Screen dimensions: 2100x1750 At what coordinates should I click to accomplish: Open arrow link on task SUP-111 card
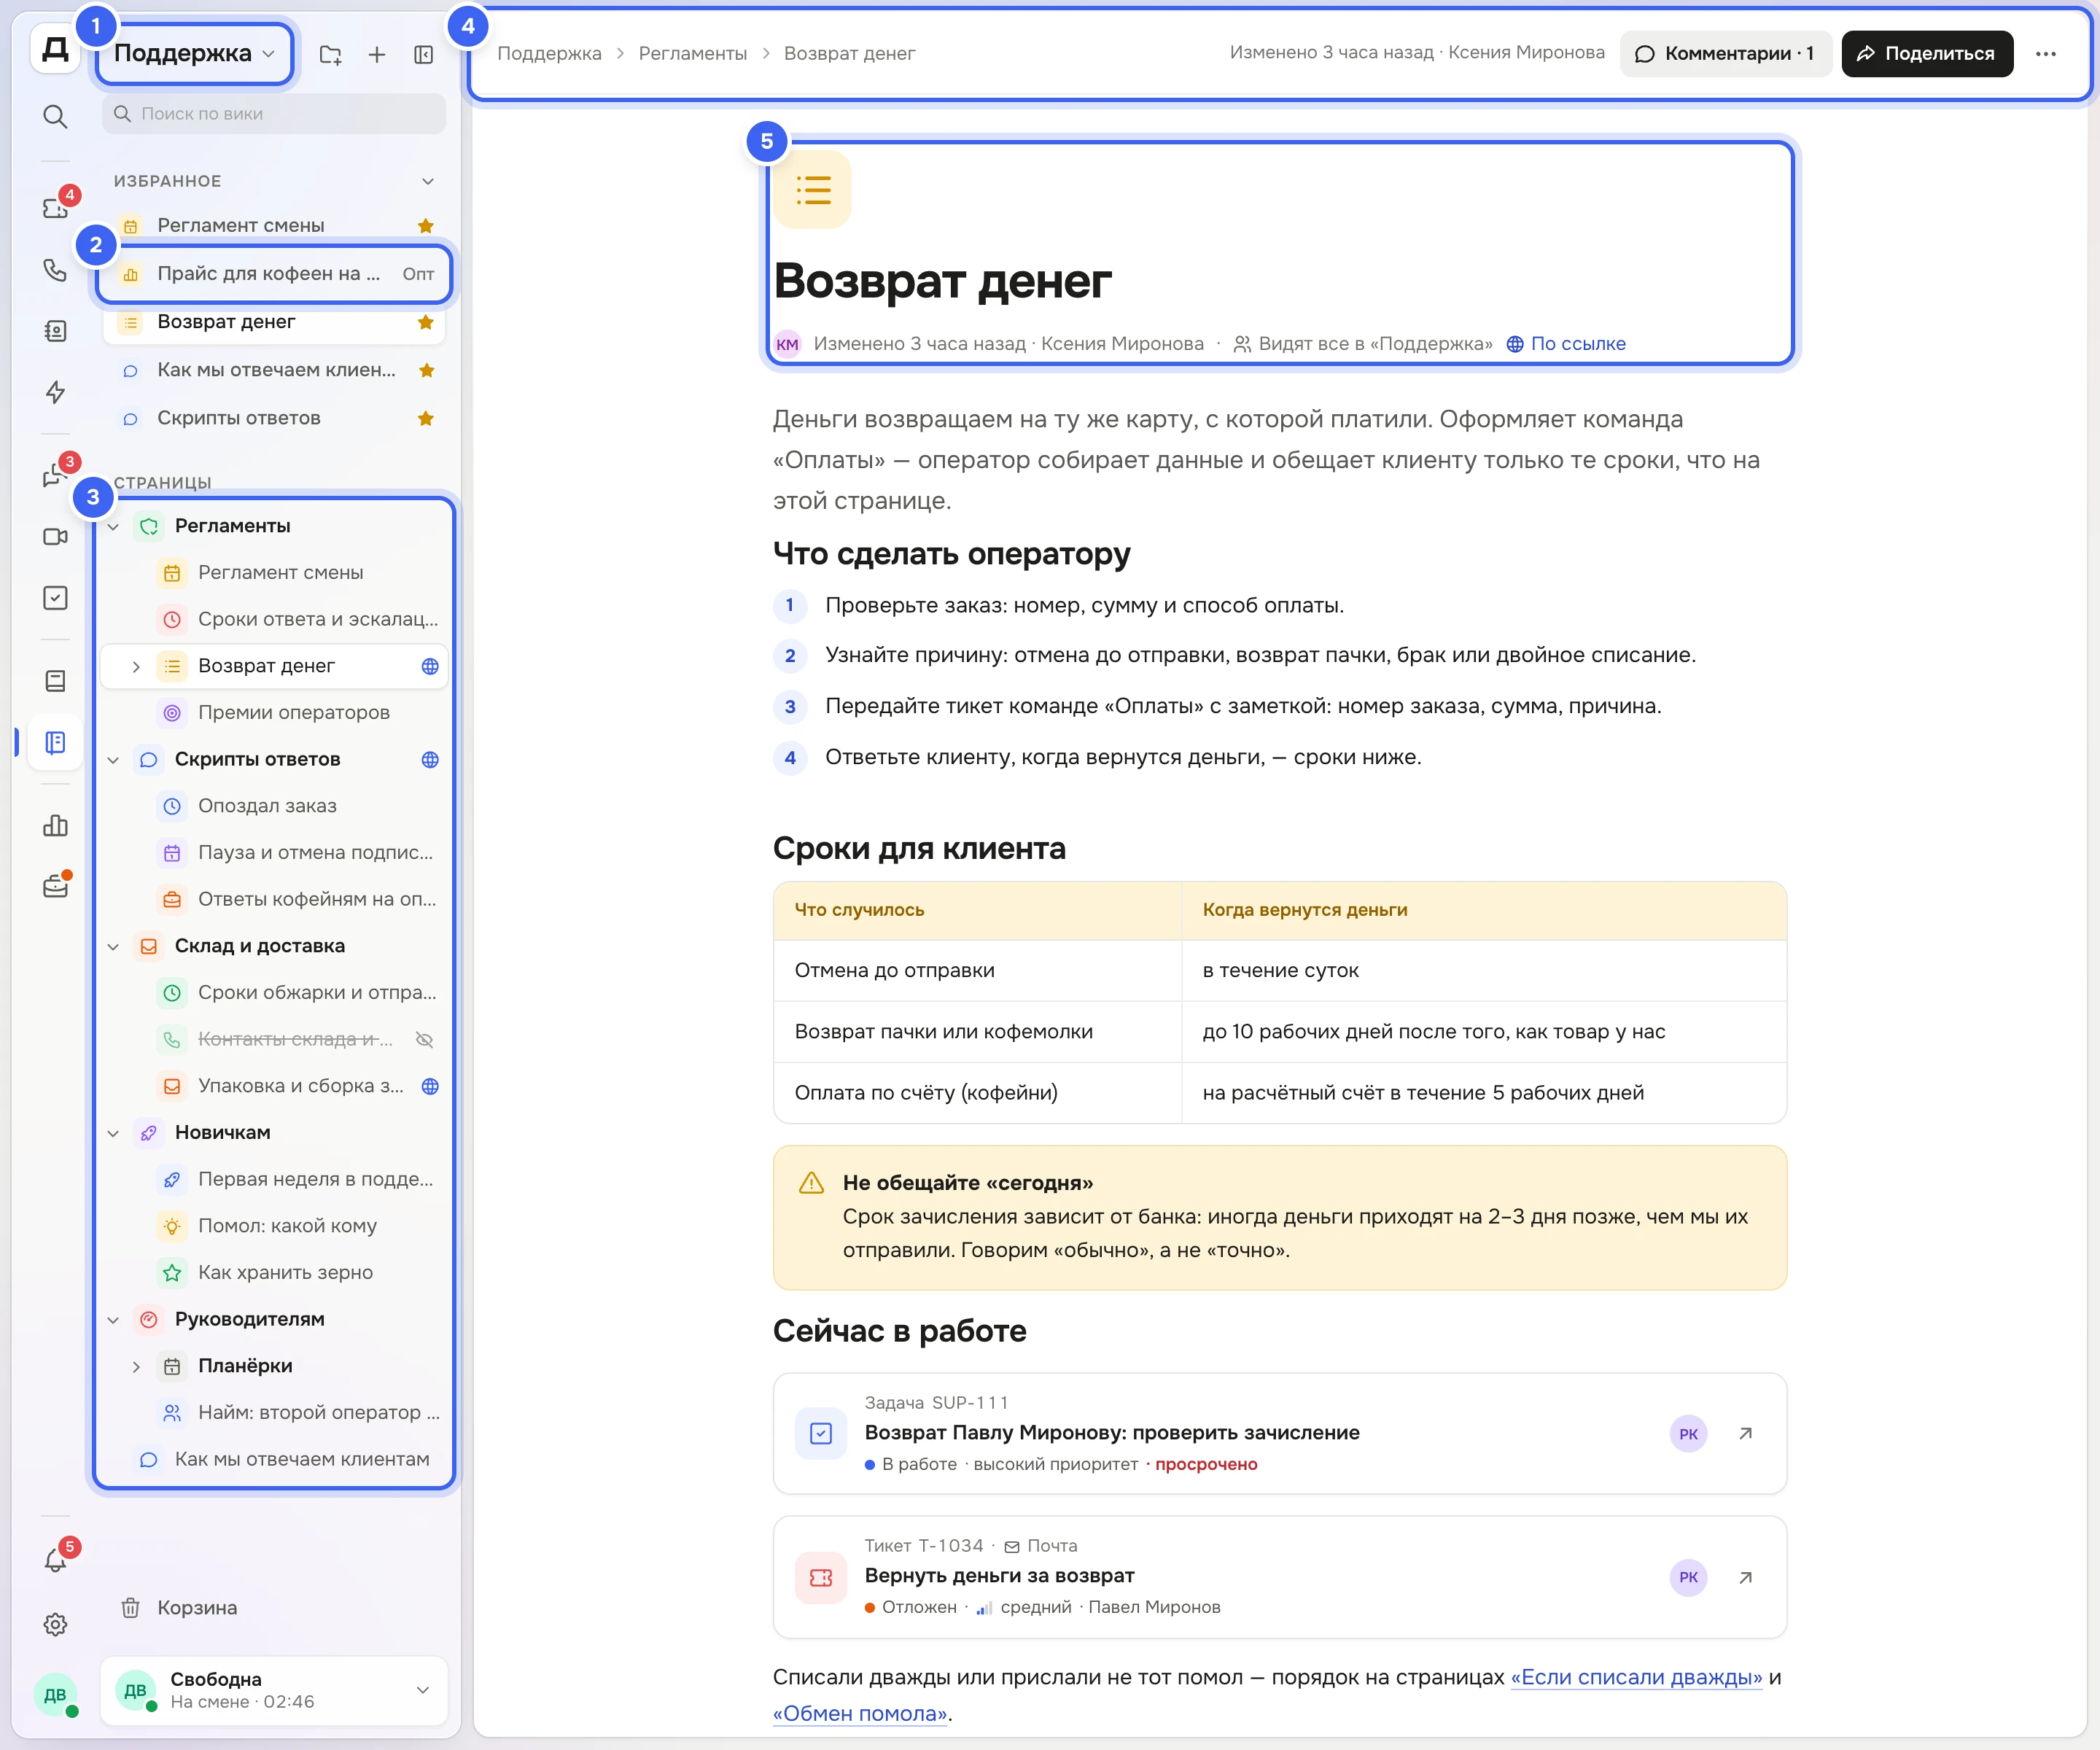[1745, 1433]
